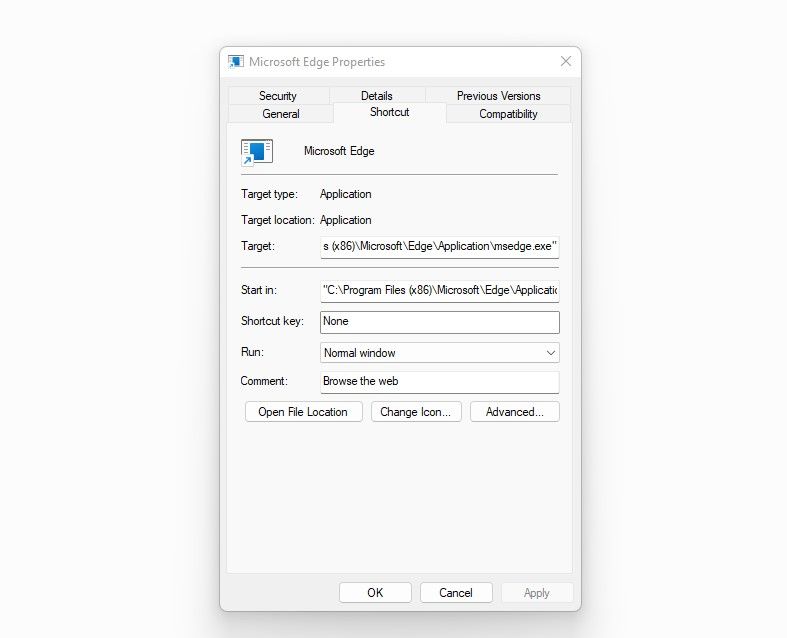Click the 'Run:' label
The image size is (787, 638).
tap(252, 352)
